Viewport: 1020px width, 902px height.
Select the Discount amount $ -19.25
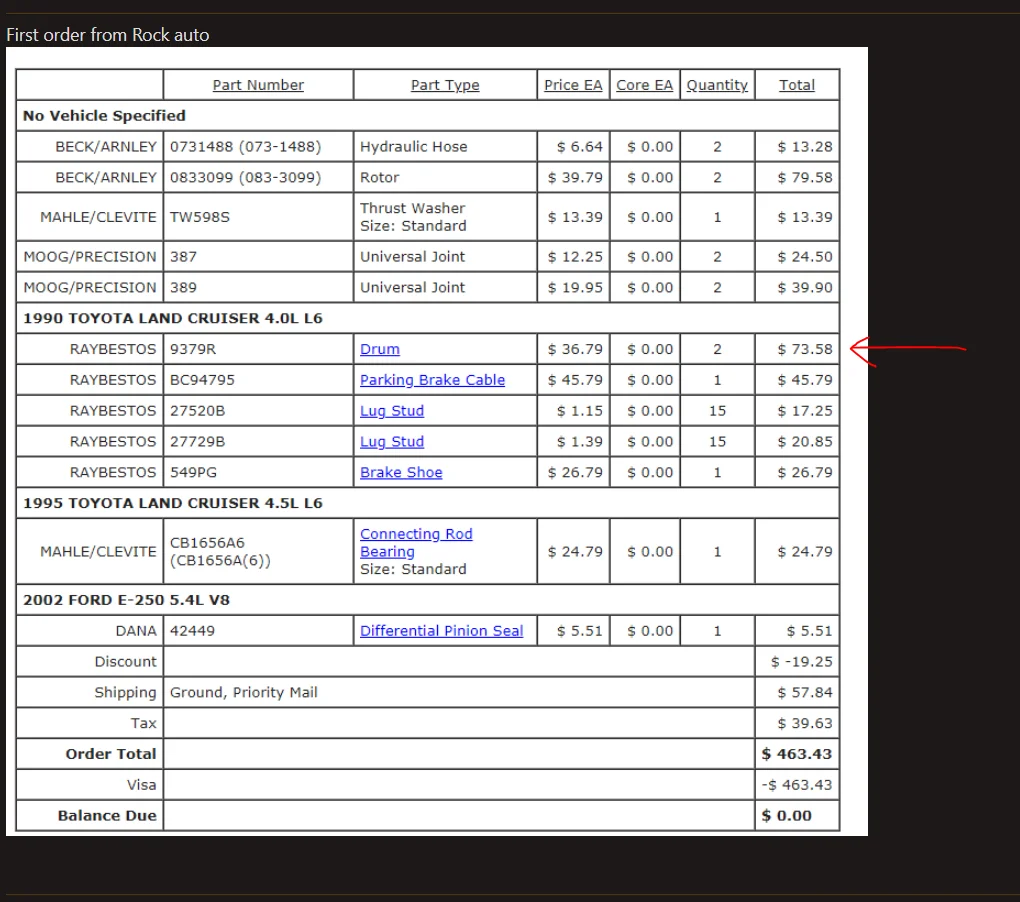click(801, 662)
